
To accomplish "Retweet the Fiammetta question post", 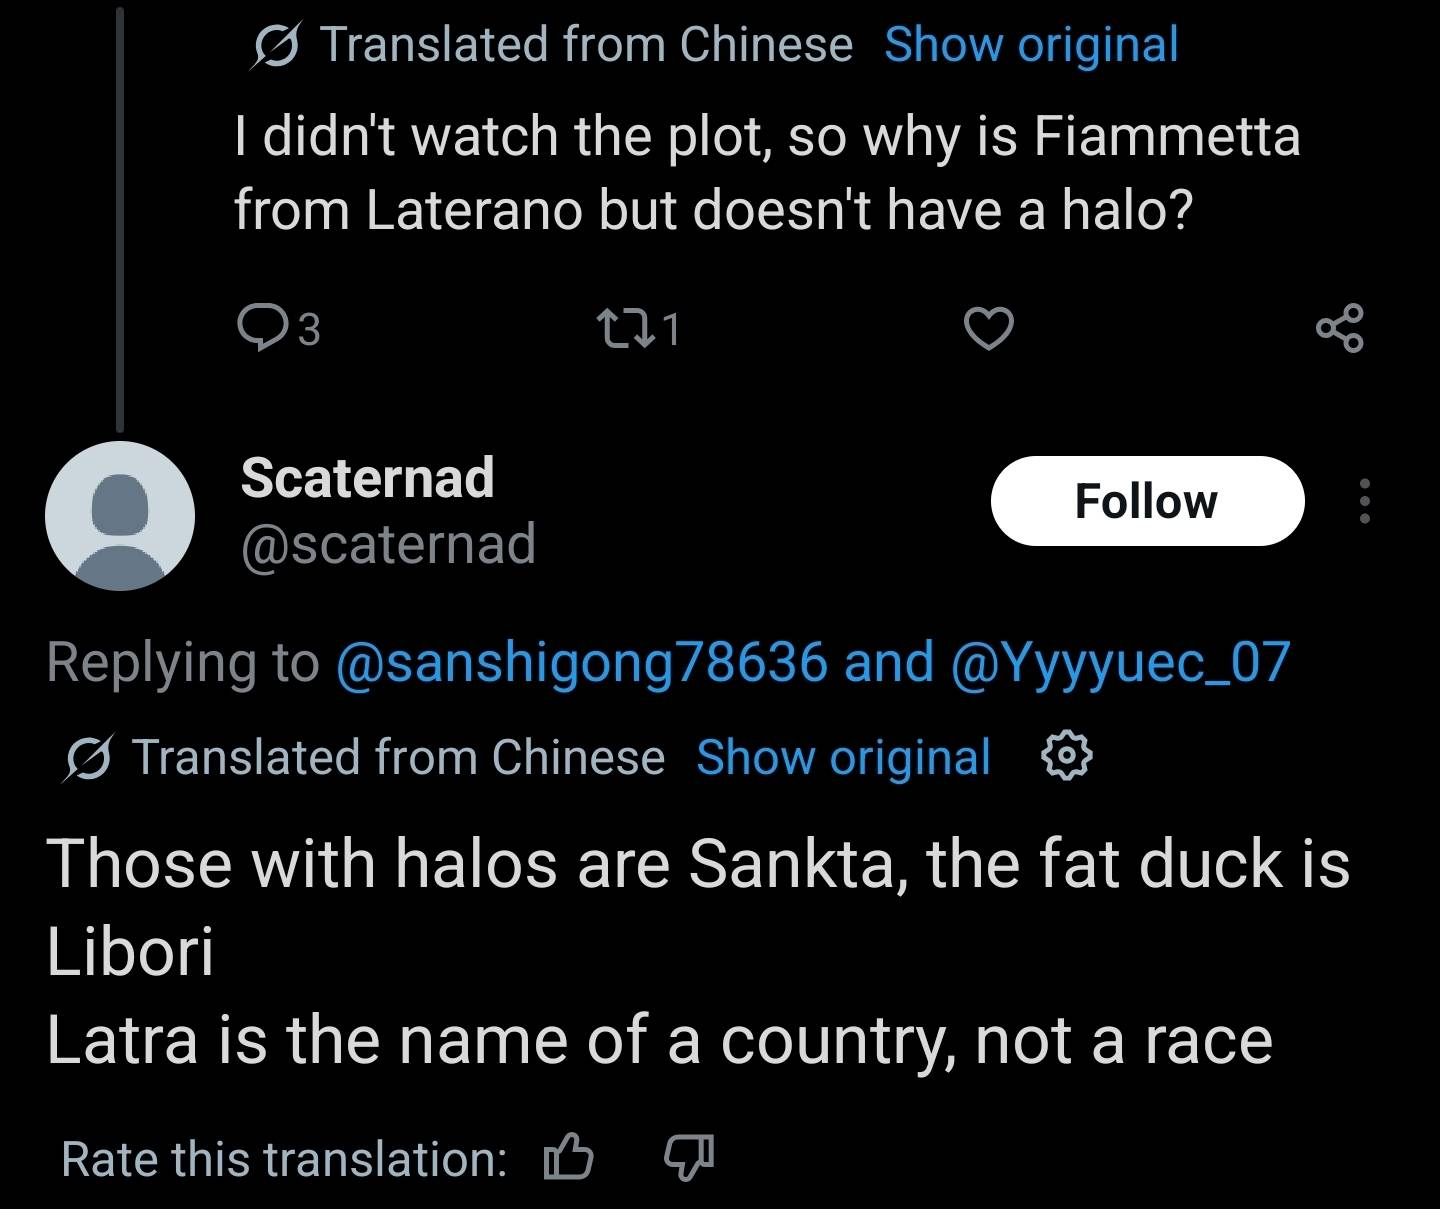I will point(620,328).
